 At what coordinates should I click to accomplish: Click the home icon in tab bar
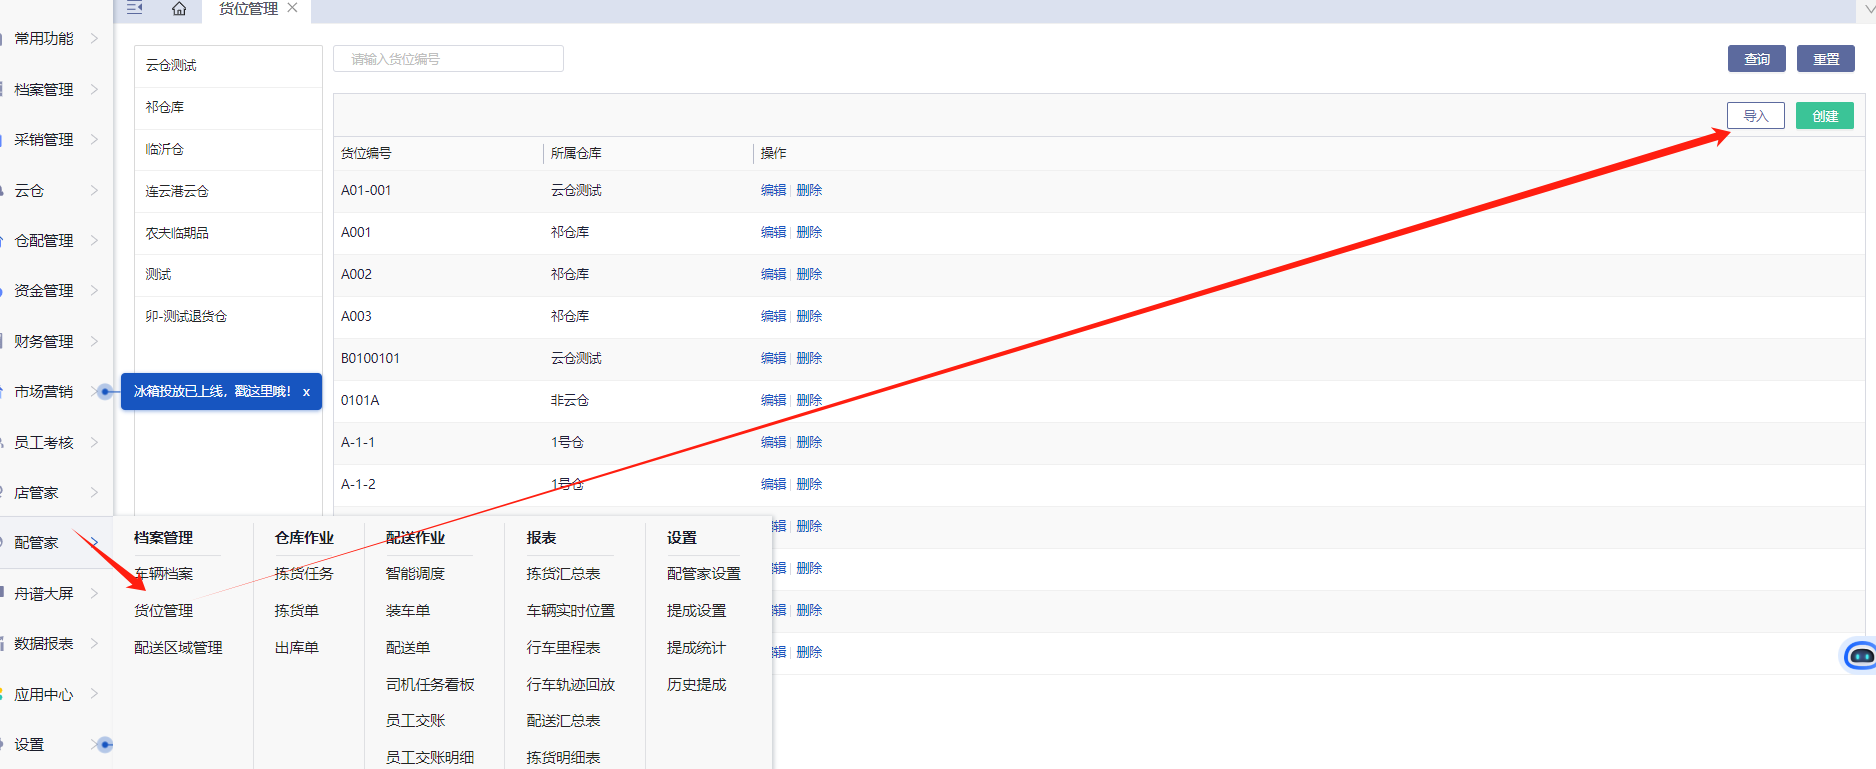(x=179, y=9)
